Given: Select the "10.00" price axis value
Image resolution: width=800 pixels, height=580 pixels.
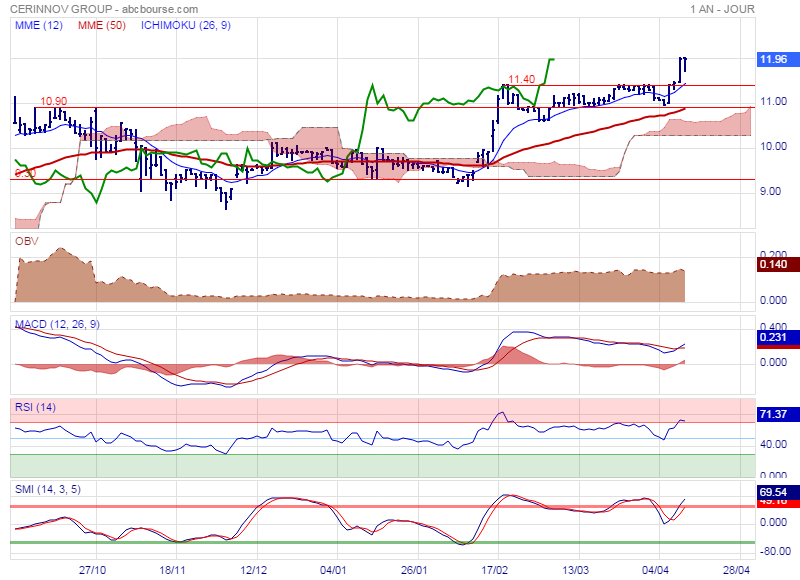Looking at the screenshot, I should 773,146.
